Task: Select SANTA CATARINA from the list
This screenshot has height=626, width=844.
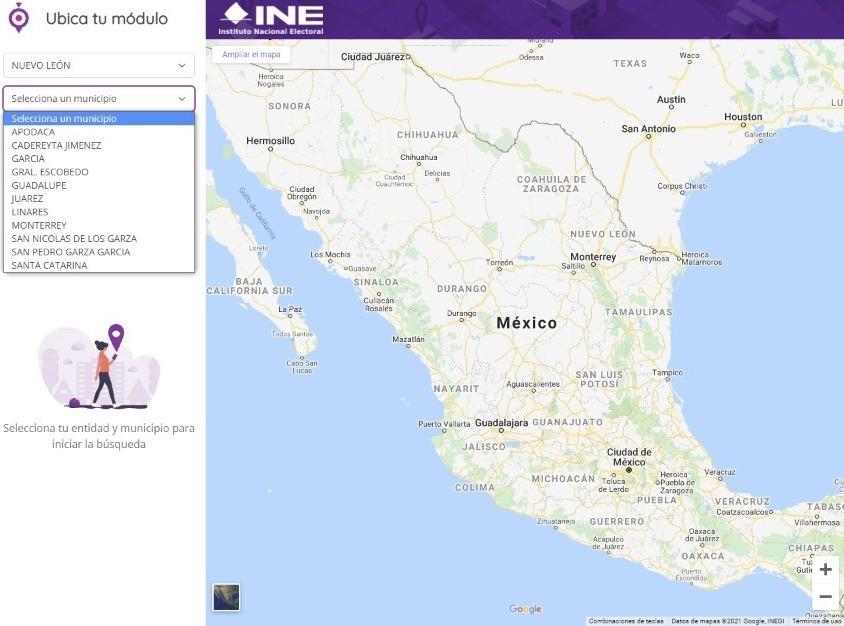Action: coord(49,265)
